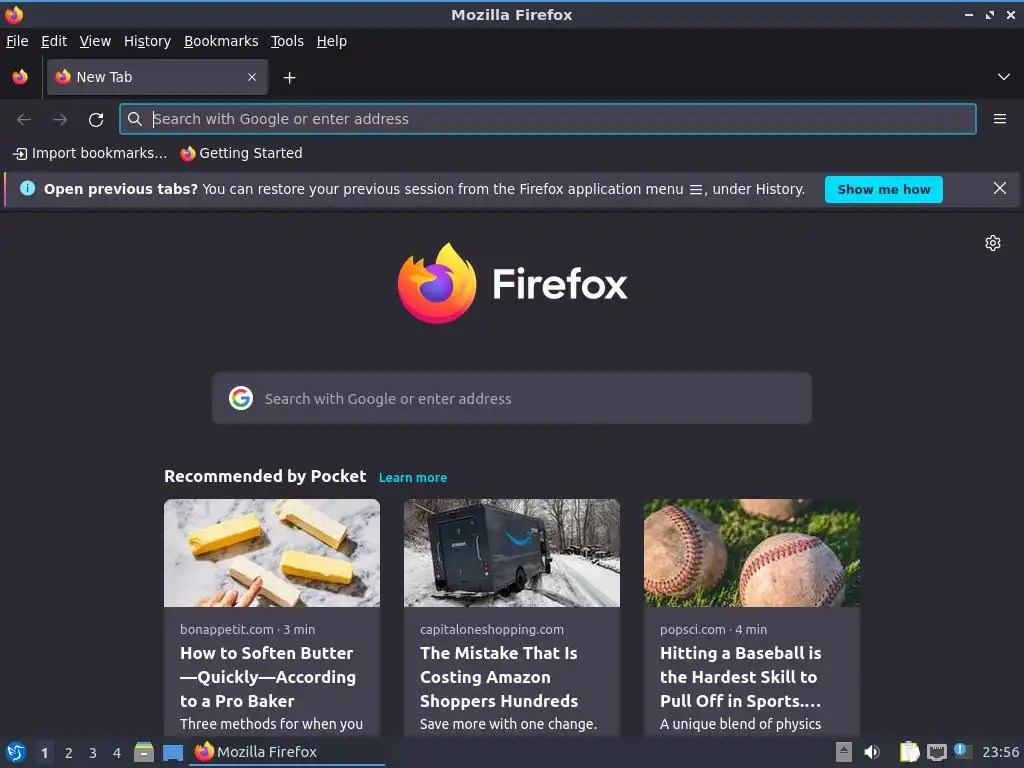The width and height of the screenshot is (1024, 768).
Task: Open the Edit menu
Action: coord(54,41)
